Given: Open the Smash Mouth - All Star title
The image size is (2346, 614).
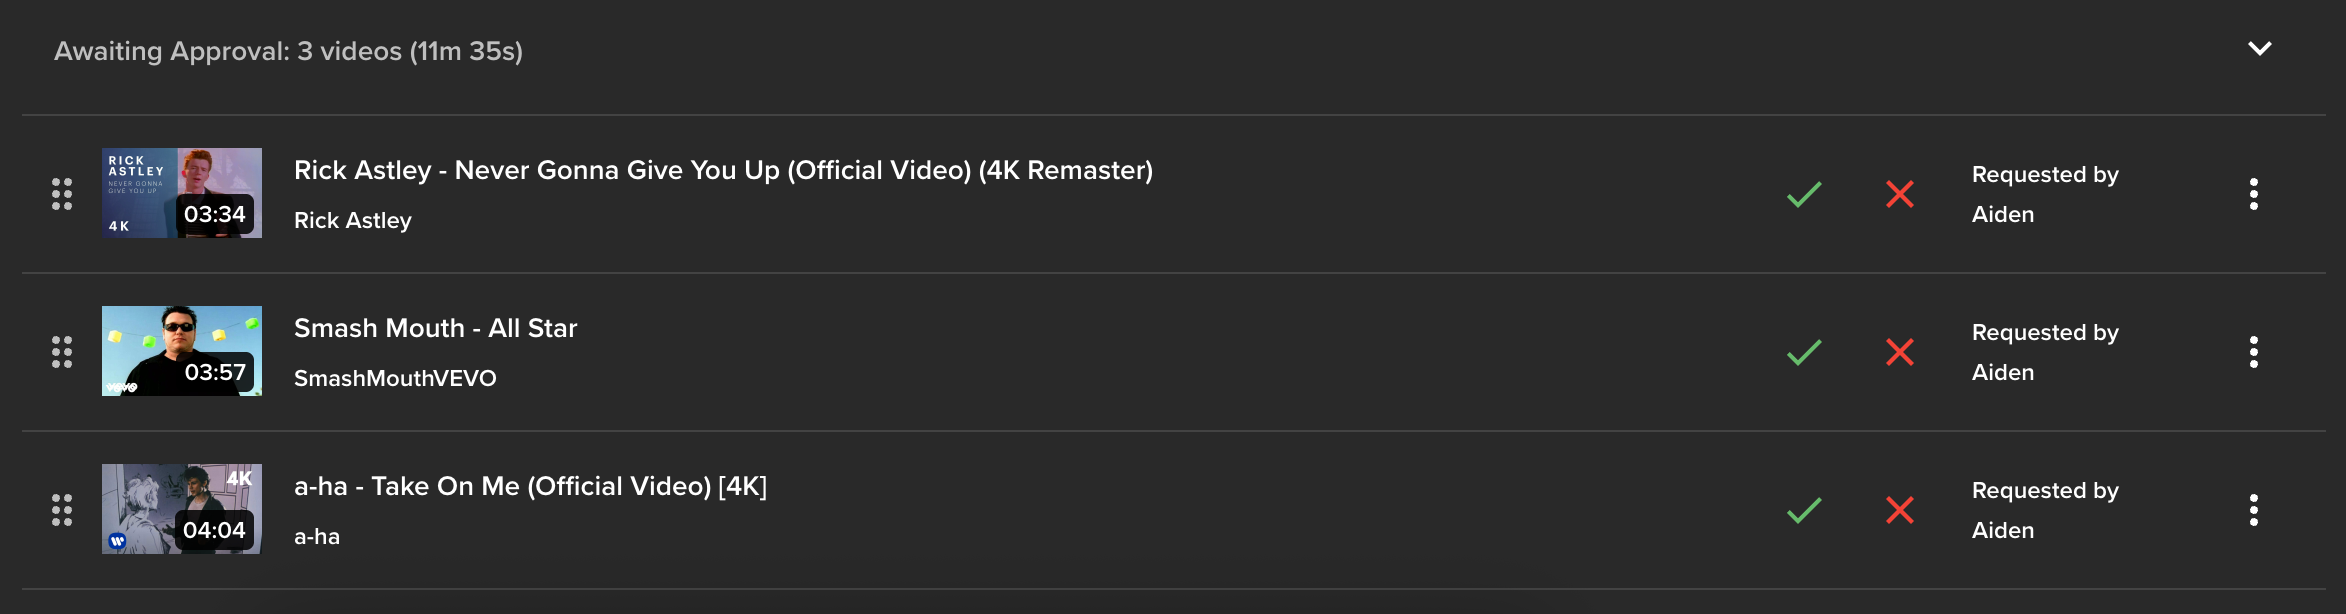Looking at the screenshot, I should [x=435, y=329].
